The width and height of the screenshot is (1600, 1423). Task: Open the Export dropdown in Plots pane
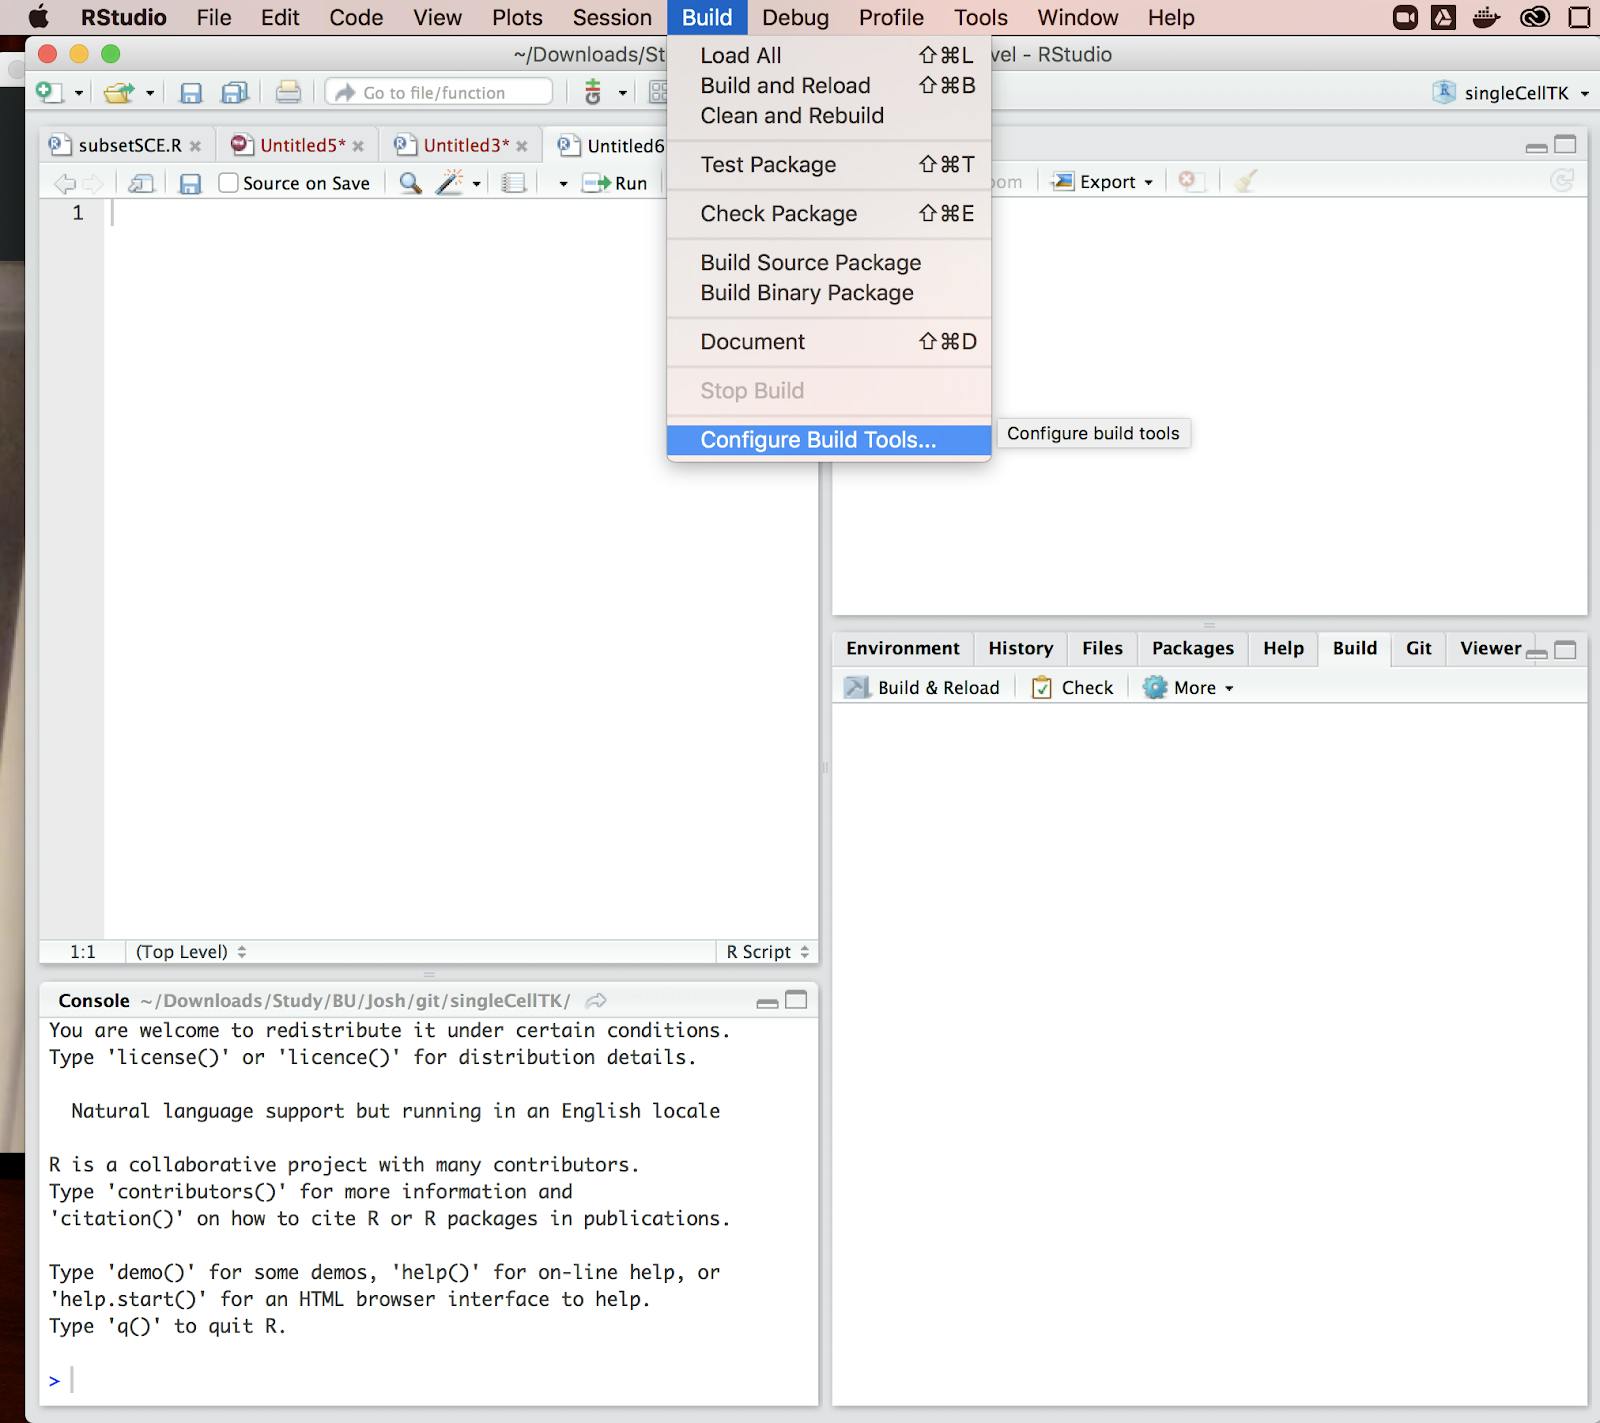click(x=1104, y=182)
